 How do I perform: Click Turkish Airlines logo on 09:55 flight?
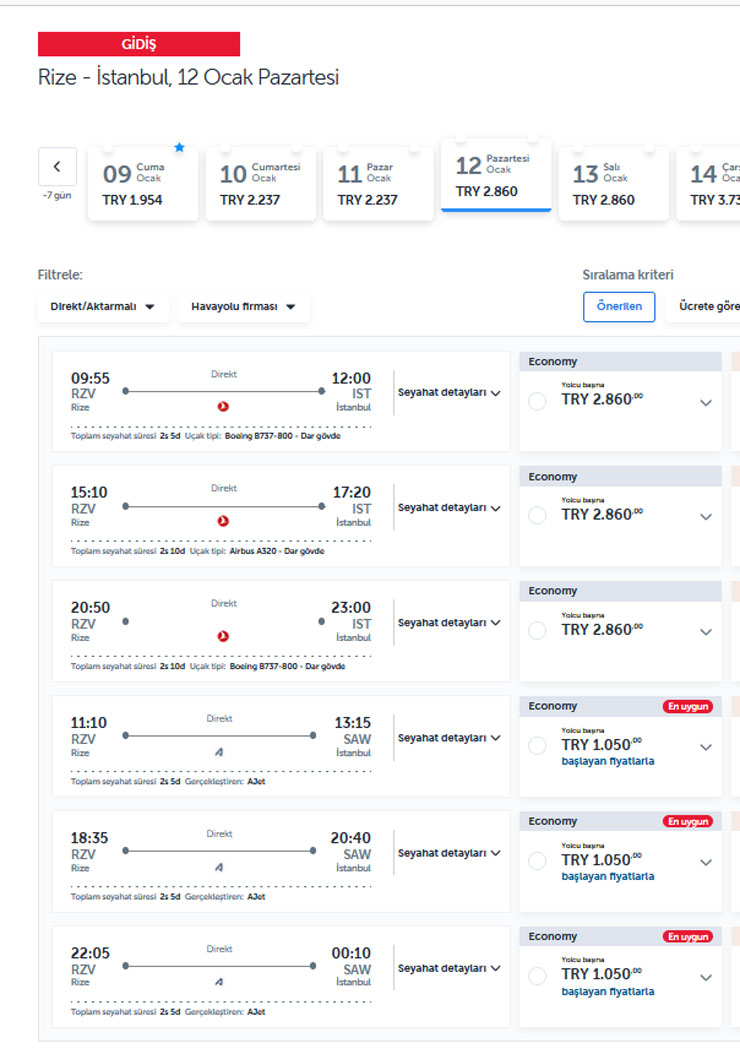click(223, 406)
